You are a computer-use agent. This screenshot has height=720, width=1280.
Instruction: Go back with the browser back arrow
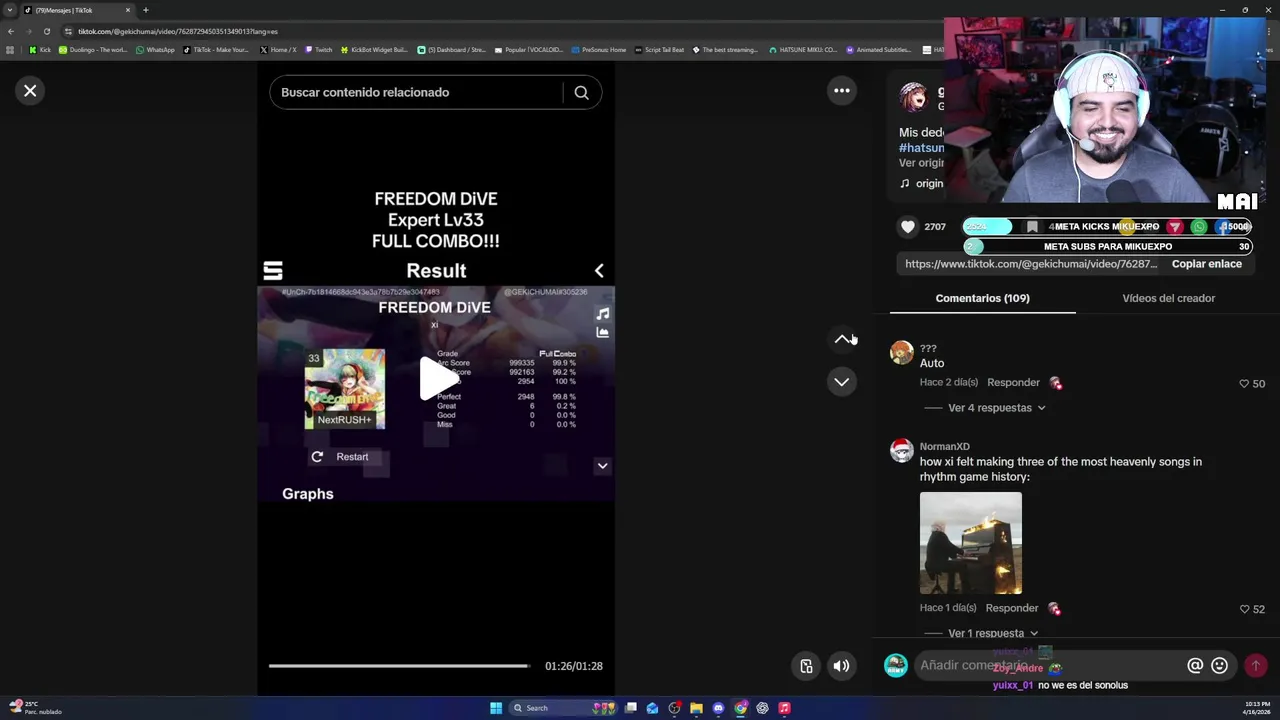(x=11, y=31)
